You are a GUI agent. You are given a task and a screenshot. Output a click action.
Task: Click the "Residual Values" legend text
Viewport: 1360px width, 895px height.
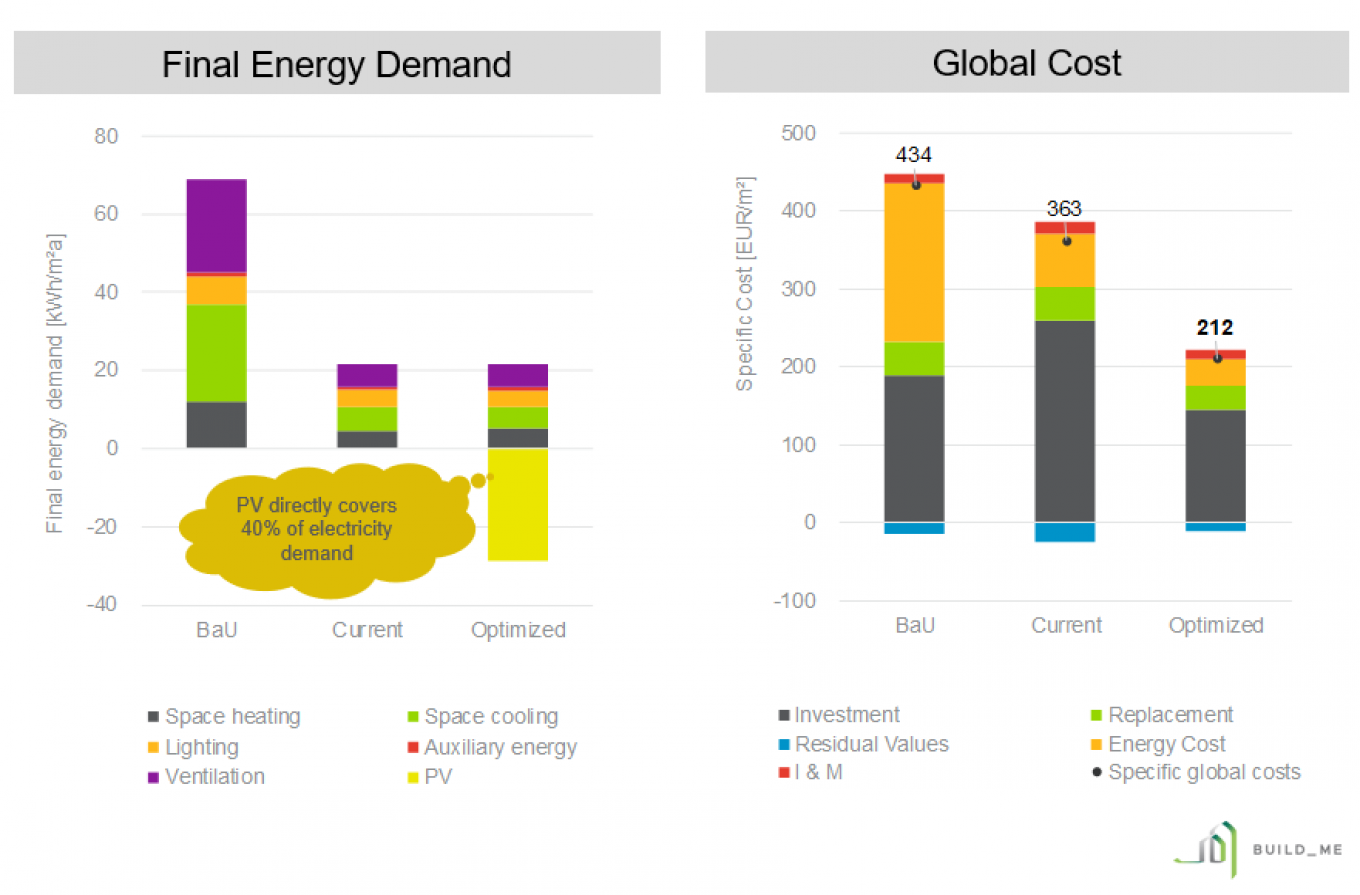coord(872,744)
